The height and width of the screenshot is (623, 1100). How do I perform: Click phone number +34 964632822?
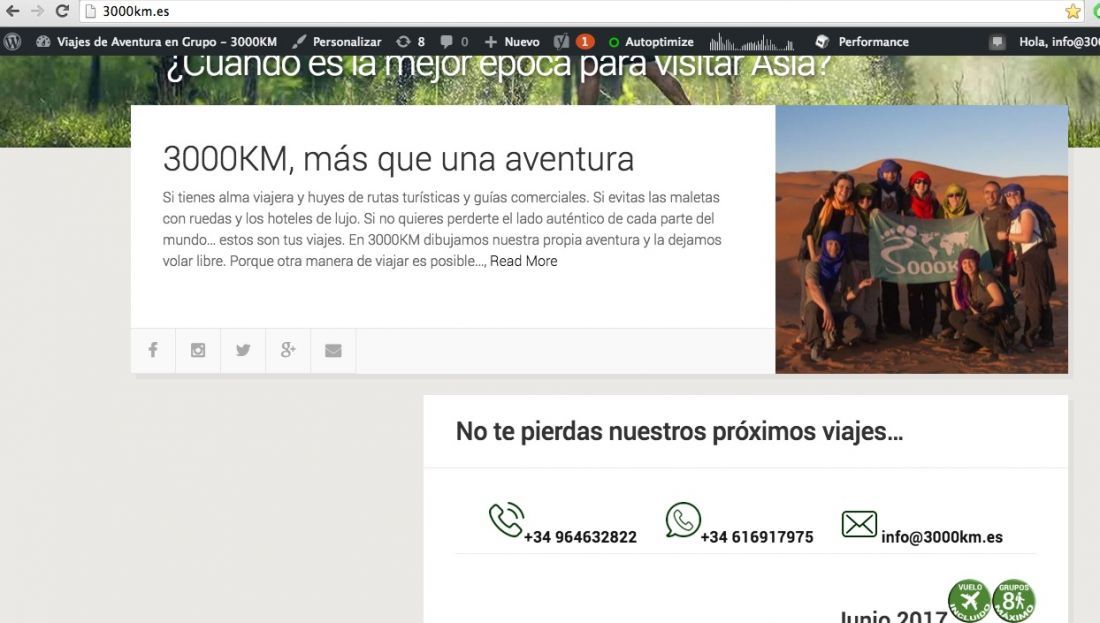point(580,537)
